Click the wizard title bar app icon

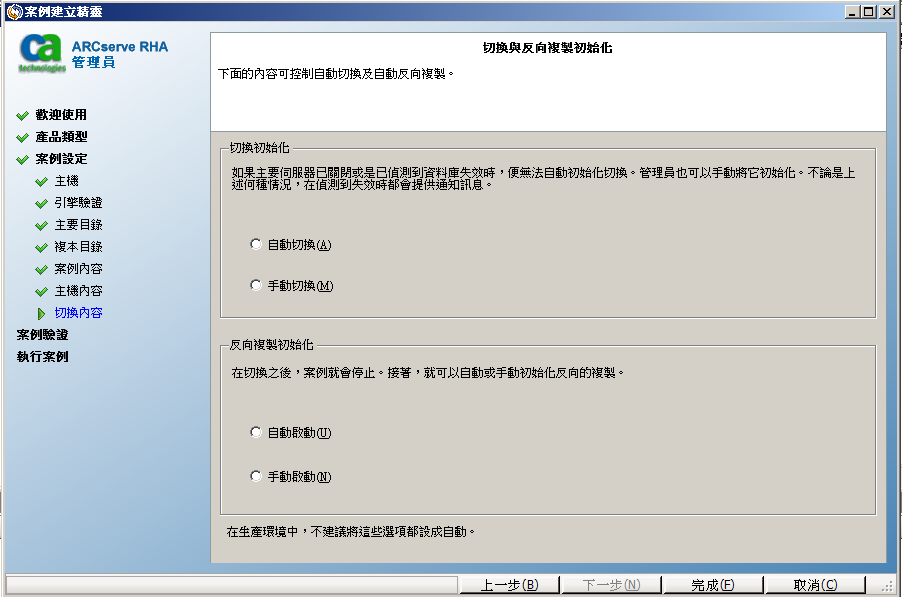tap(14, 12)
